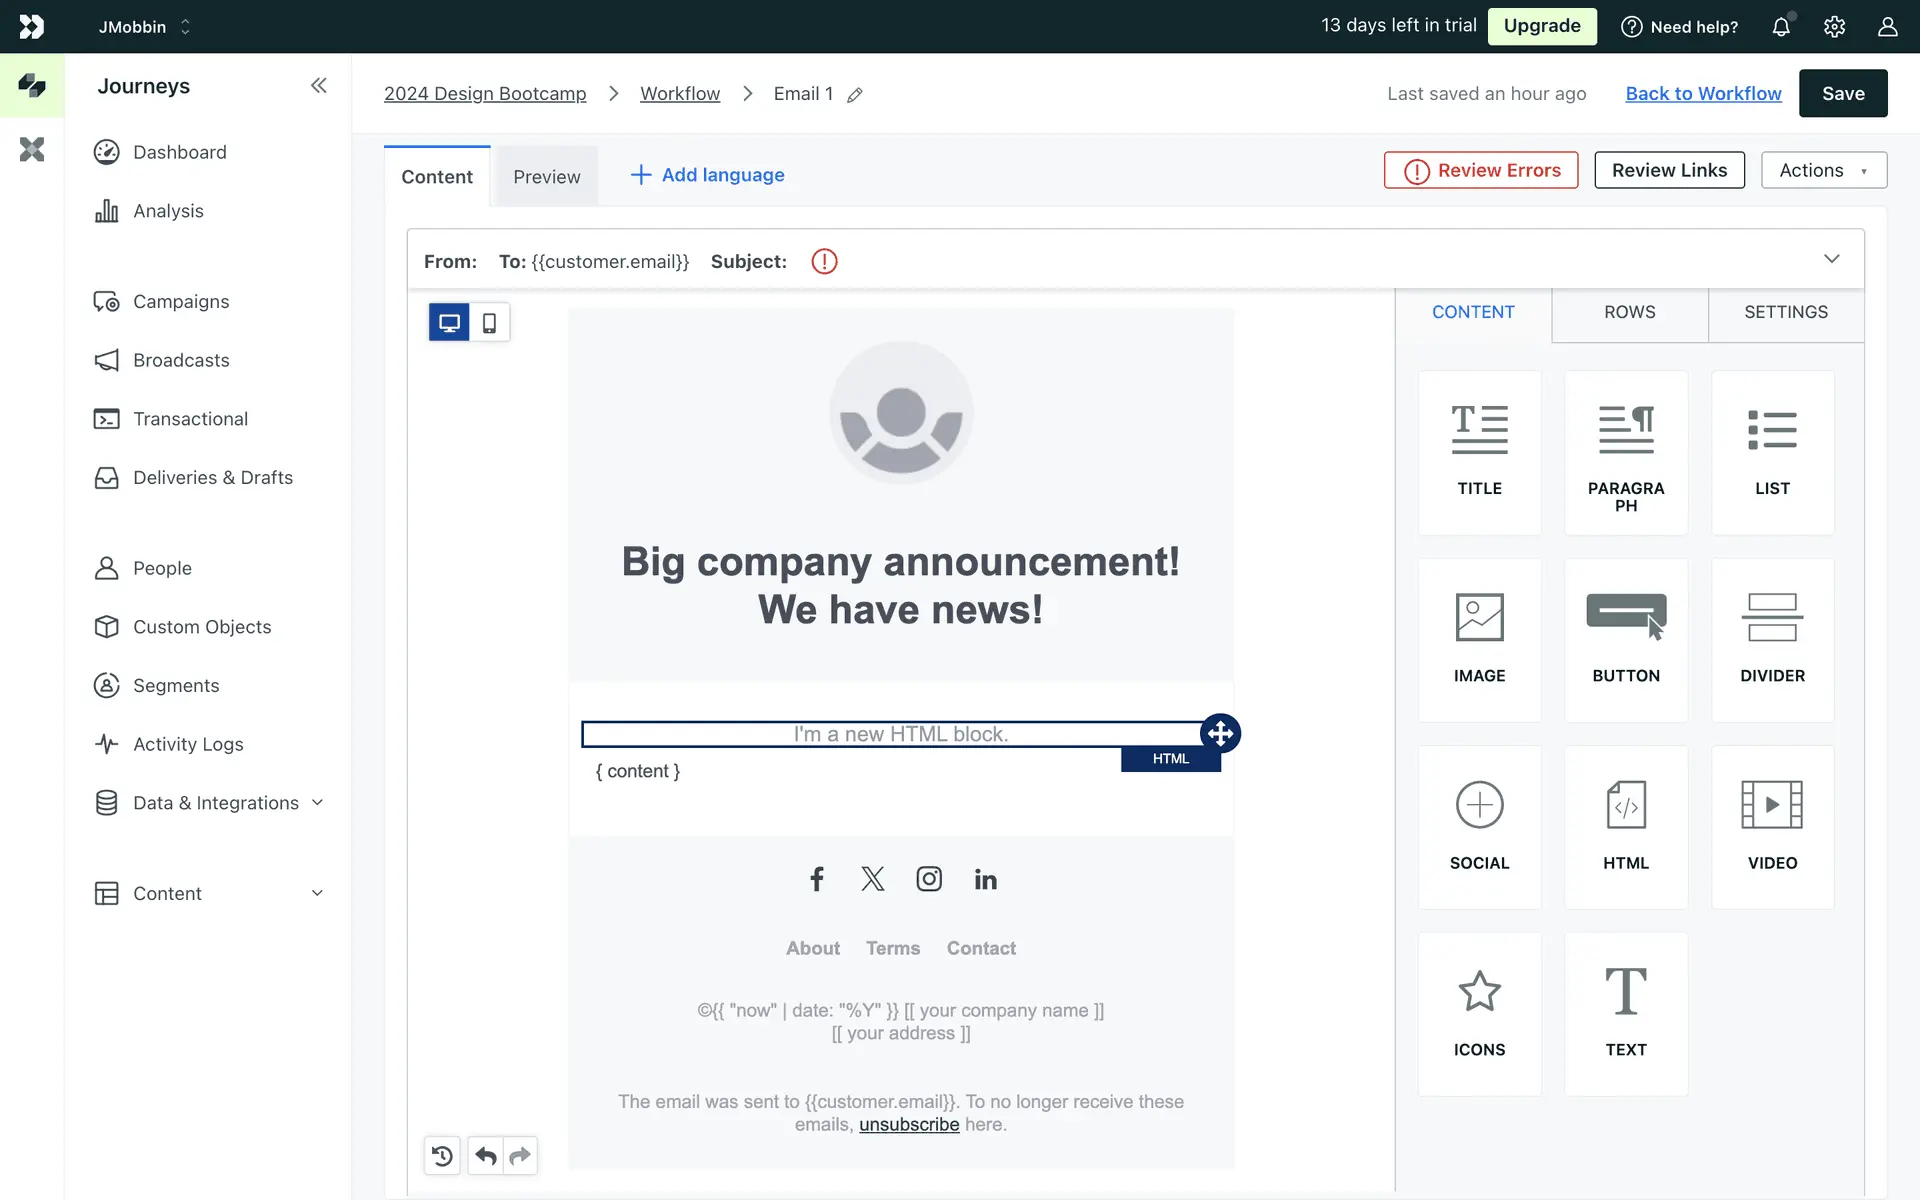Select the Social content block
This screenshot has width=1920, height=1200.
click(1479, 826)
